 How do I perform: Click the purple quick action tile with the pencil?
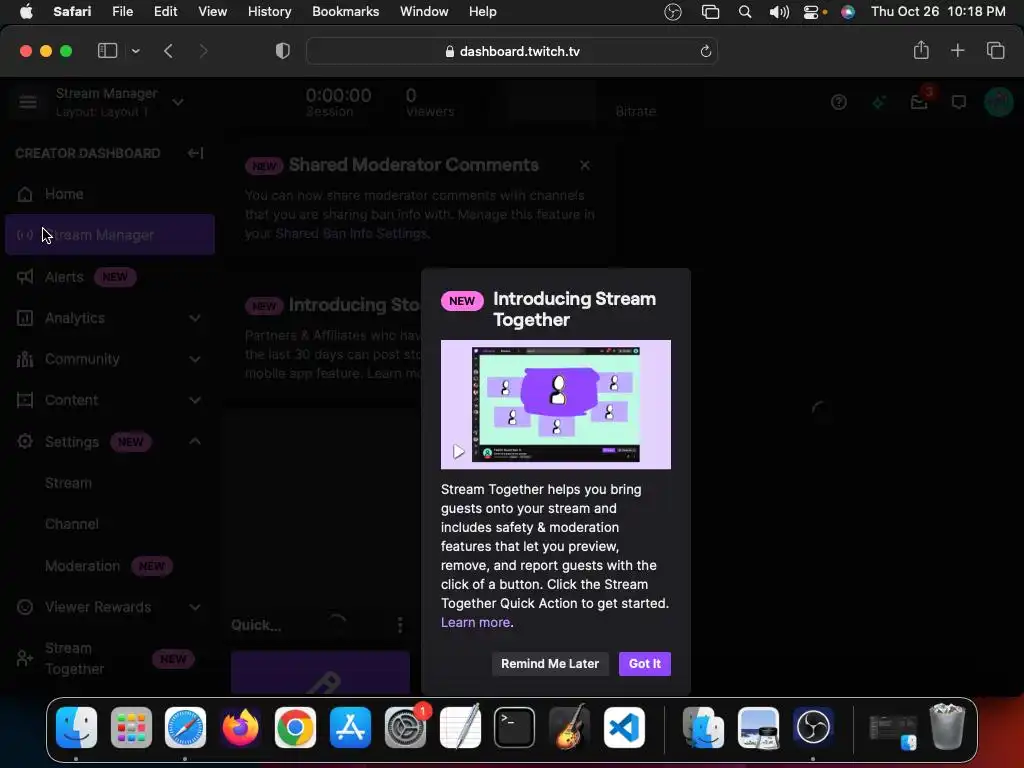(320, 672)
